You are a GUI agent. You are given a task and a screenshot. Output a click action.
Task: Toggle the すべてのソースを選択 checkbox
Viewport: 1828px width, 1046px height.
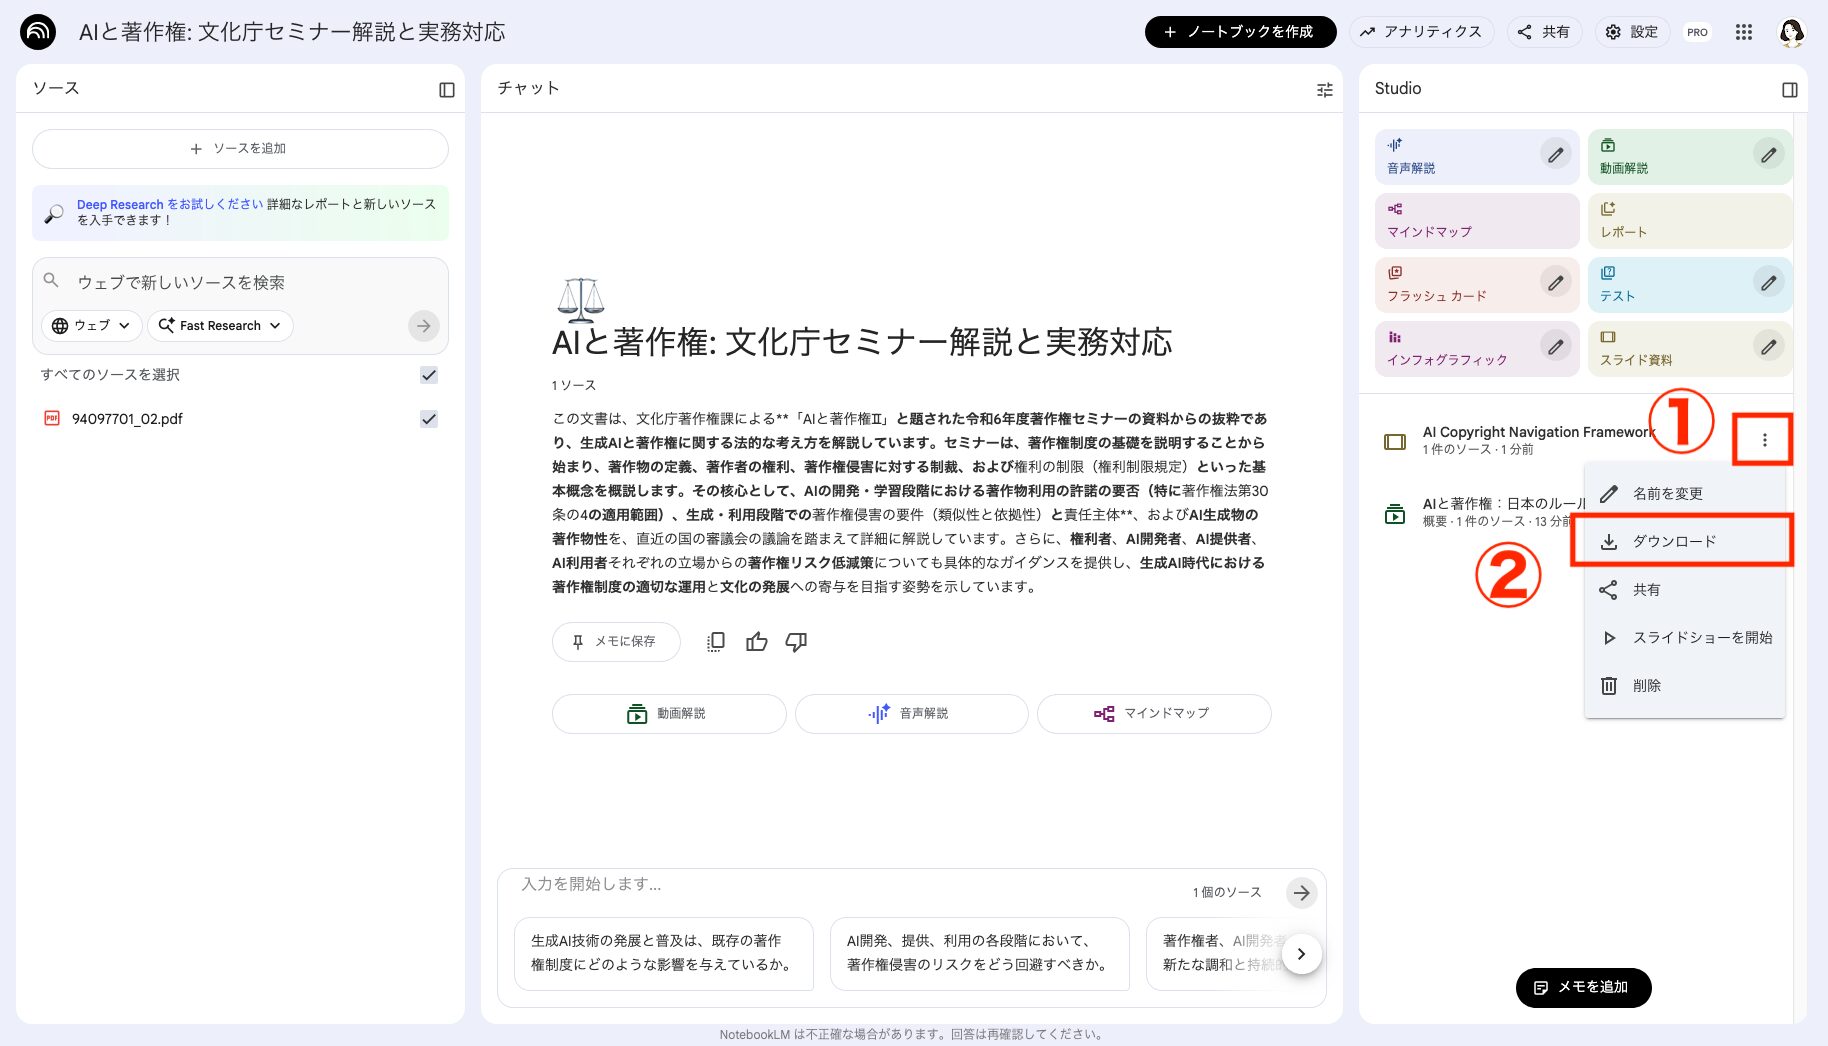click(x=429, y=375)
